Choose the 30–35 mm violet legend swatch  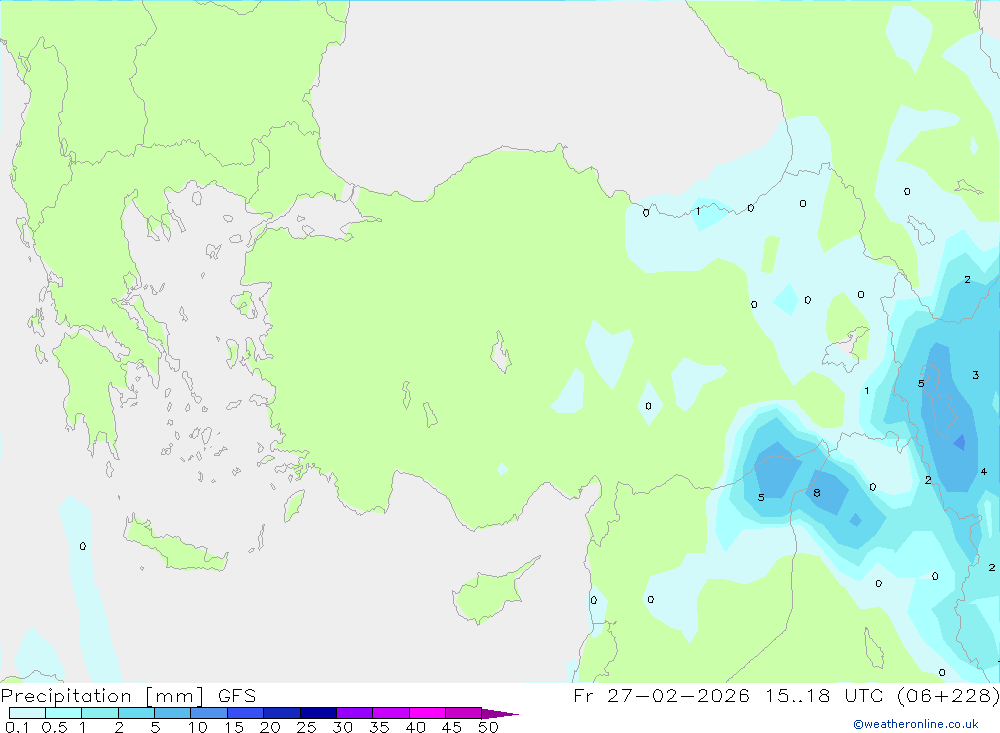tap(355, 713)
